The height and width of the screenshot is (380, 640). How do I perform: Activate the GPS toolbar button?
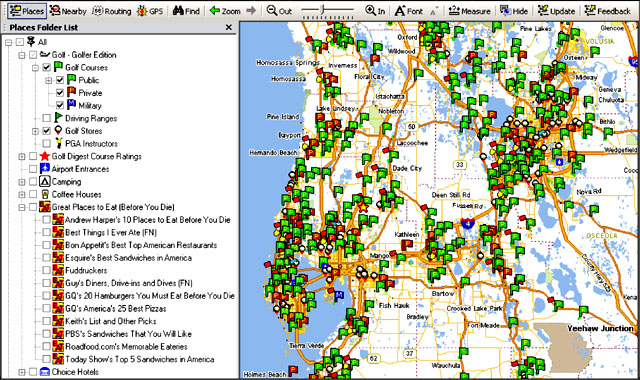point(150,11)
